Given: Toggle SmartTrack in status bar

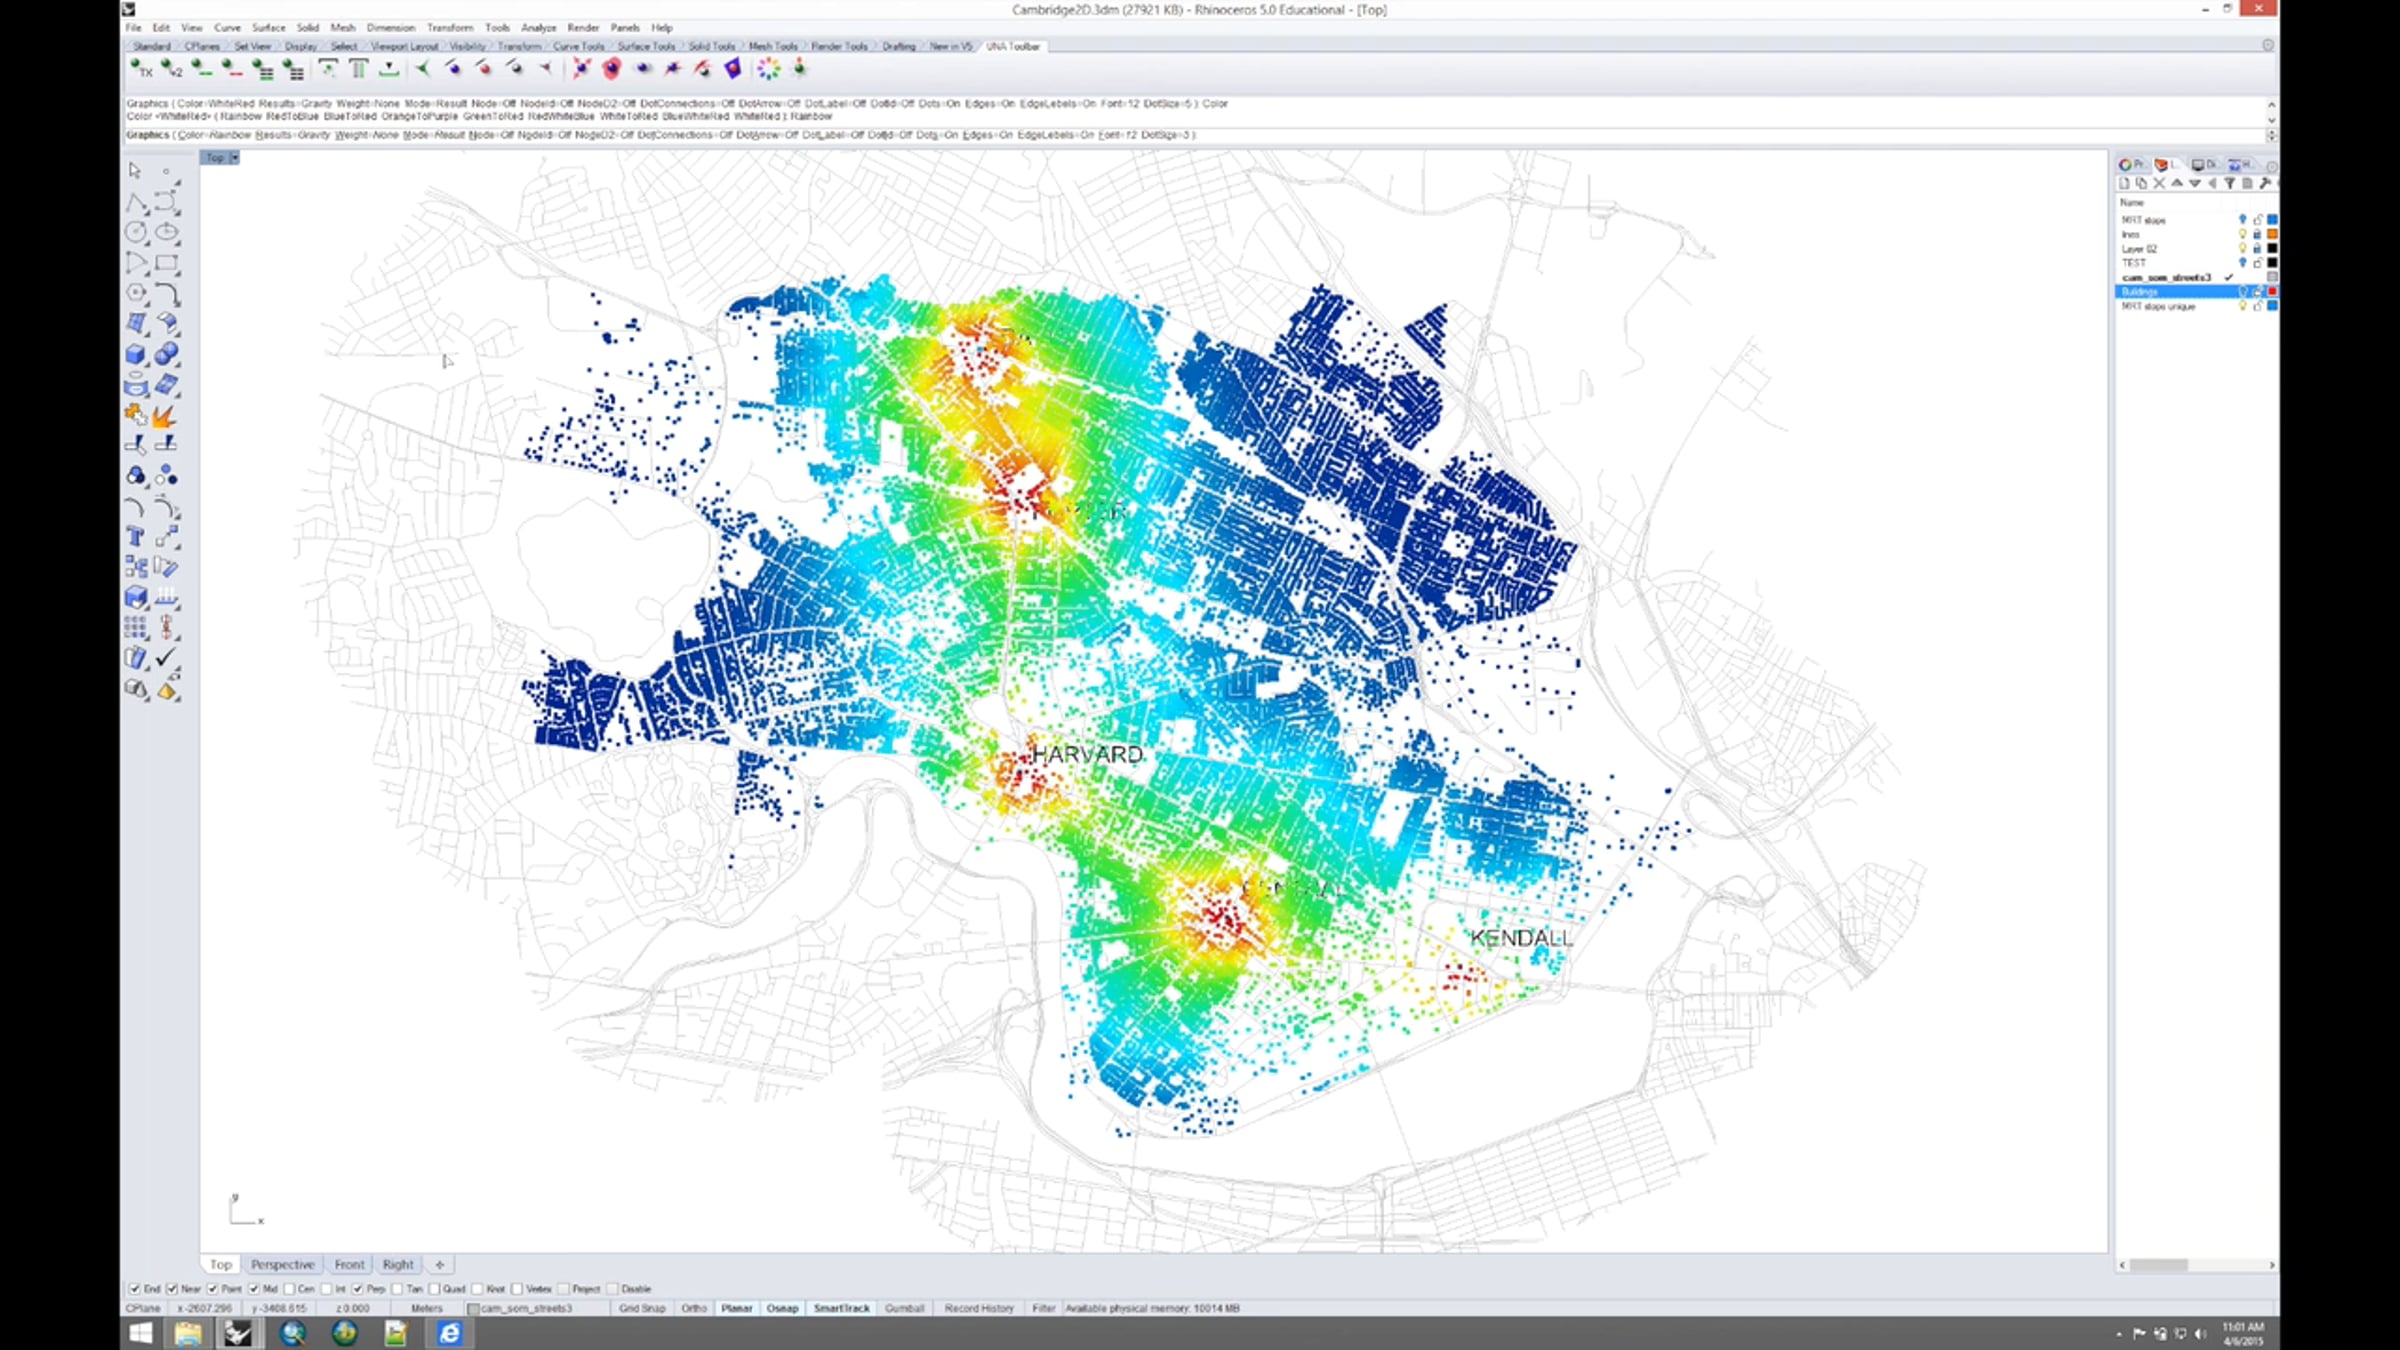Looking at the screenshot, I should point(842,1309).
